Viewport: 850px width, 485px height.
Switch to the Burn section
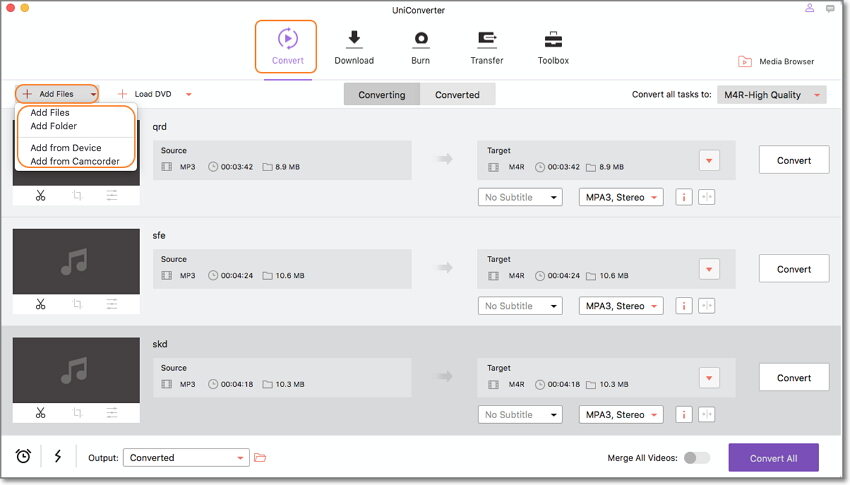[421, 47]
